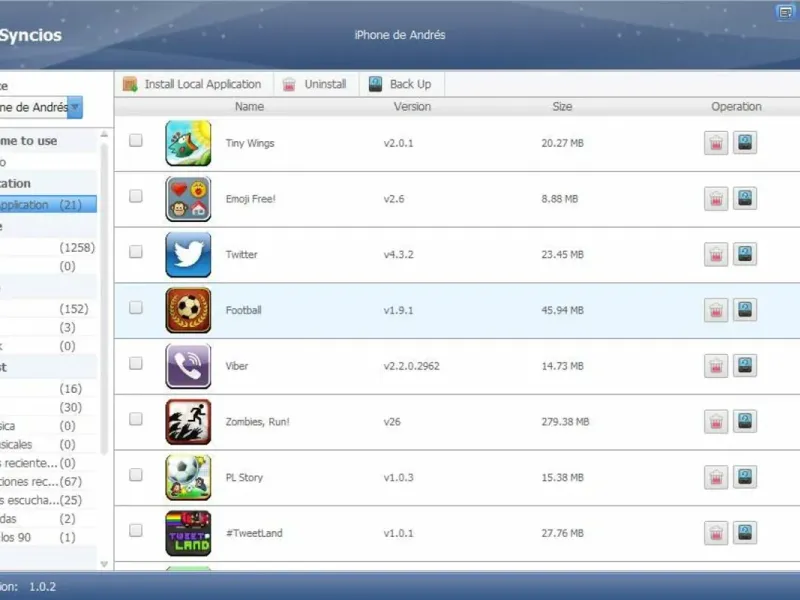Screen dimensions: 800x600
Task: Click the Emoji Free! app icon
Action: pos(188,198)
